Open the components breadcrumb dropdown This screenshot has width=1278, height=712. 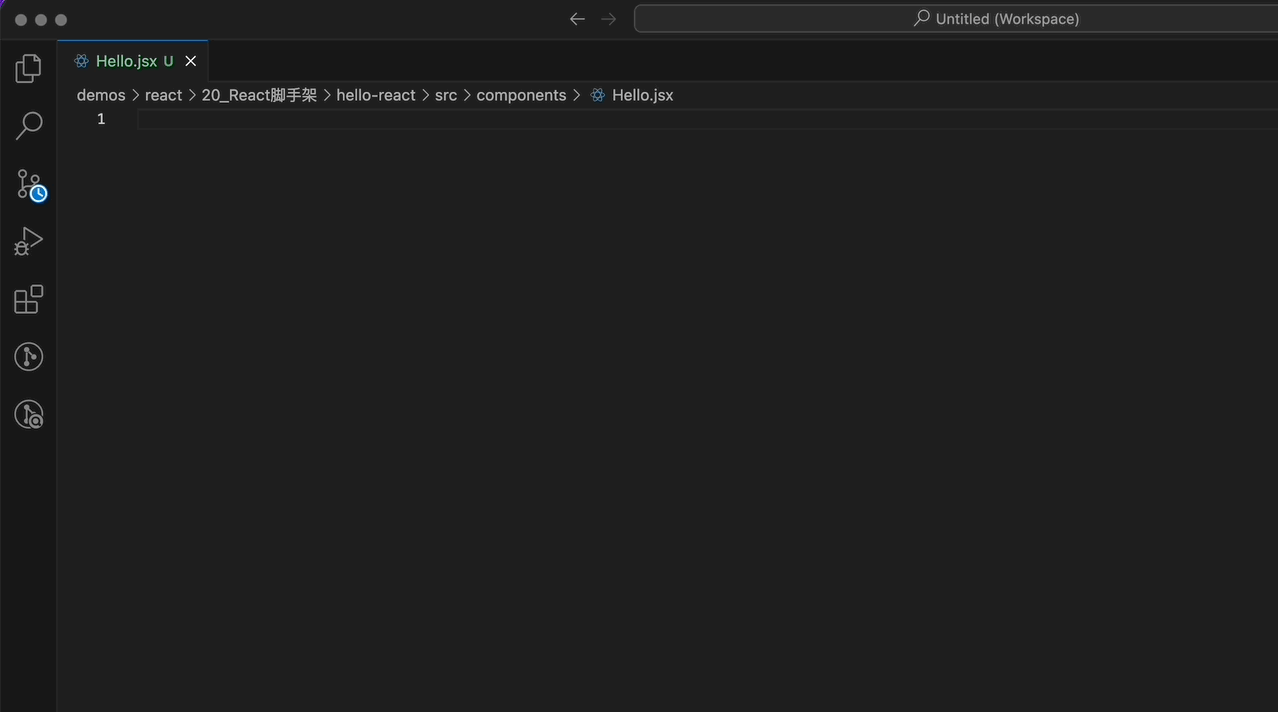(521, 94)
